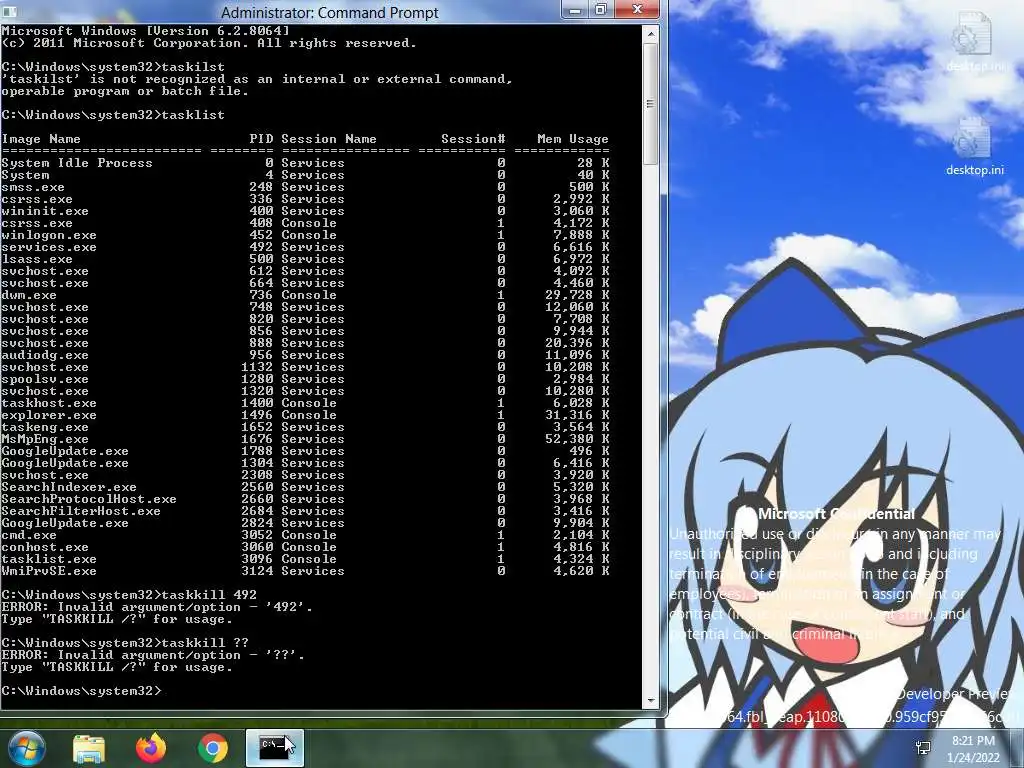
Task: Click the Command Prompt title bar text
Action: click(x=329, y=12)
